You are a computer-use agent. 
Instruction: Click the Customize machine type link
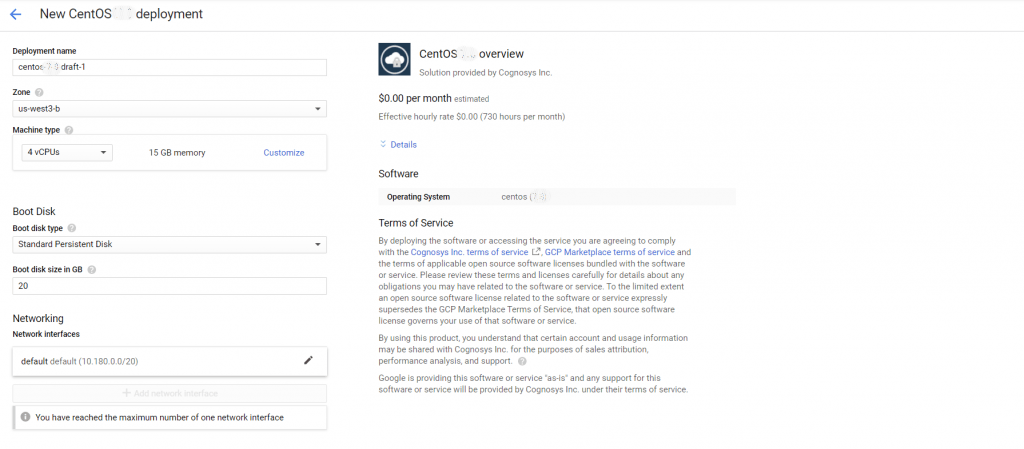[283, 153]
